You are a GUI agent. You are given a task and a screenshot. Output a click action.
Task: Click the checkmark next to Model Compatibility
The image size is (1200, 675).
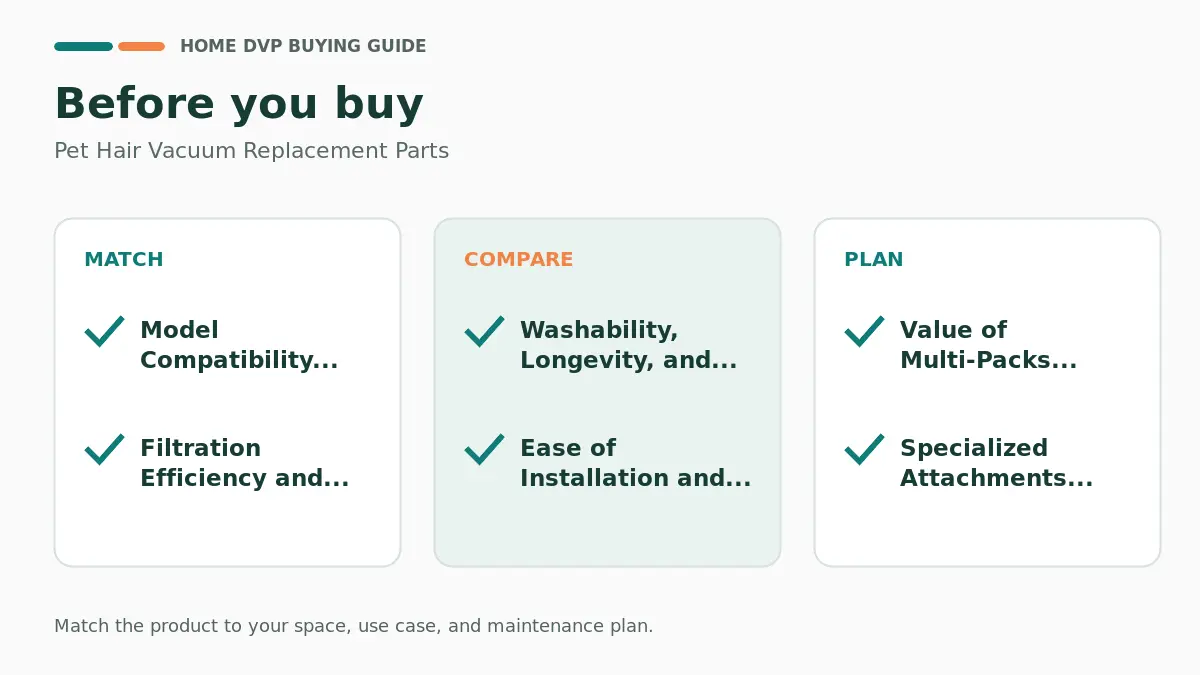click(x=105, y=331)
